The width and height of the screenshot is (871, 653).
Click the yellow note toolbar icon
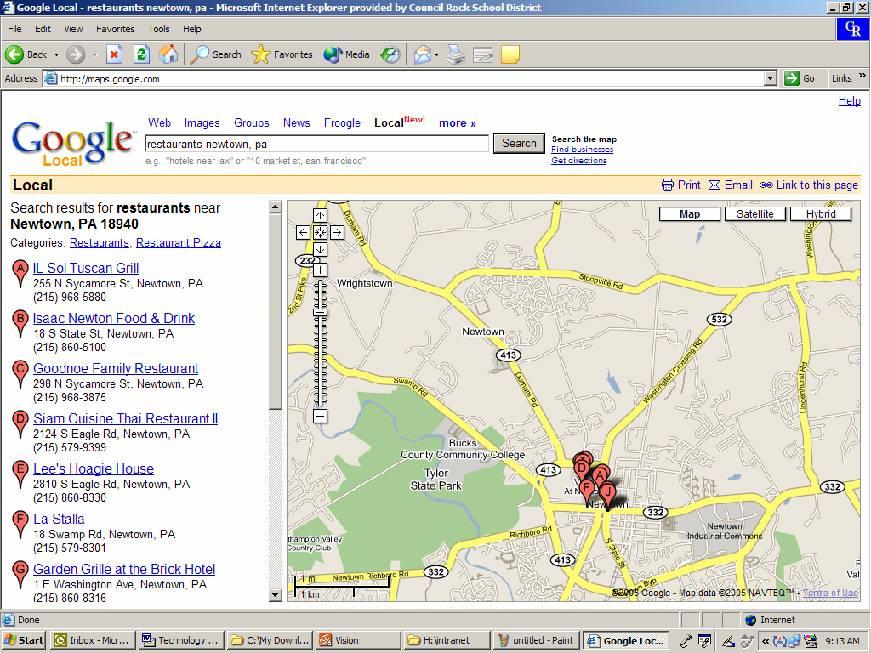(510, 54)
